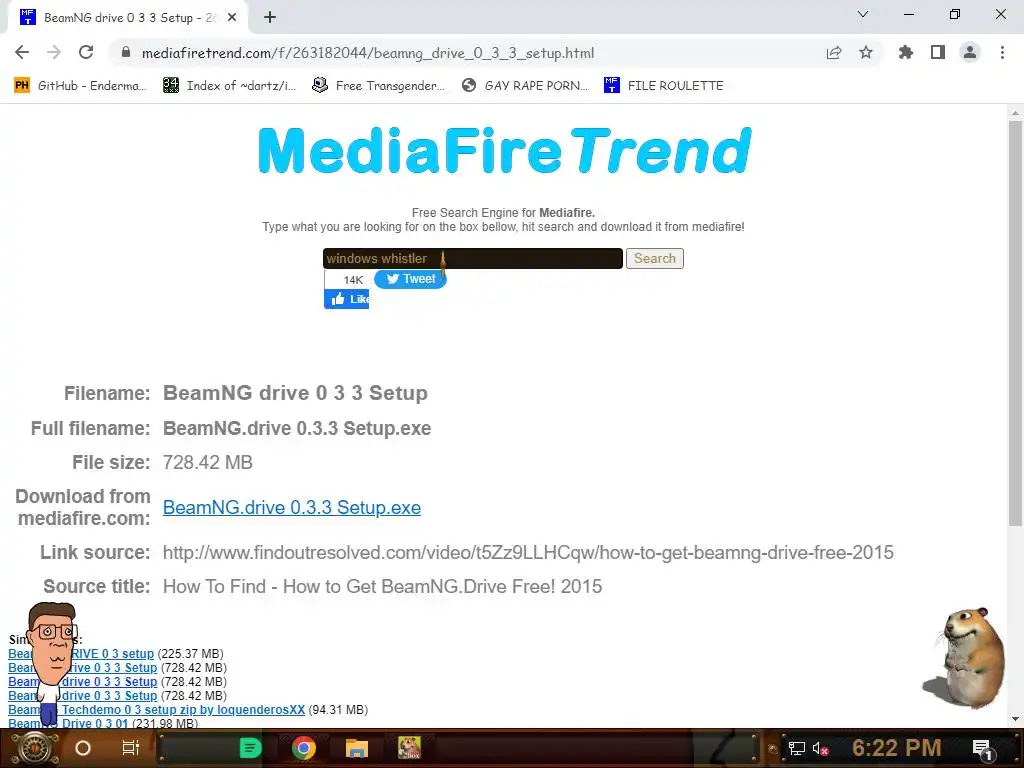Viewport: 1024px width, 768px height.
Task: Open the Chrome three-dot menu
Action: [x=1002, y=52]
